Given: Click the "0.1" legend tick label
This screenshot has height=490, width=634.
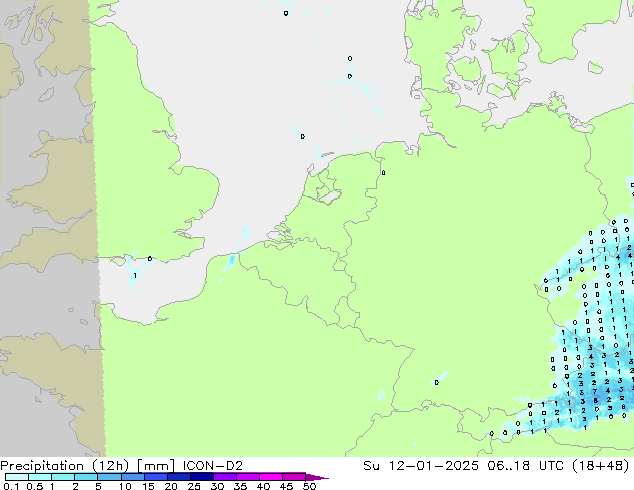Looking at the screenshot, I should (11, 486).
